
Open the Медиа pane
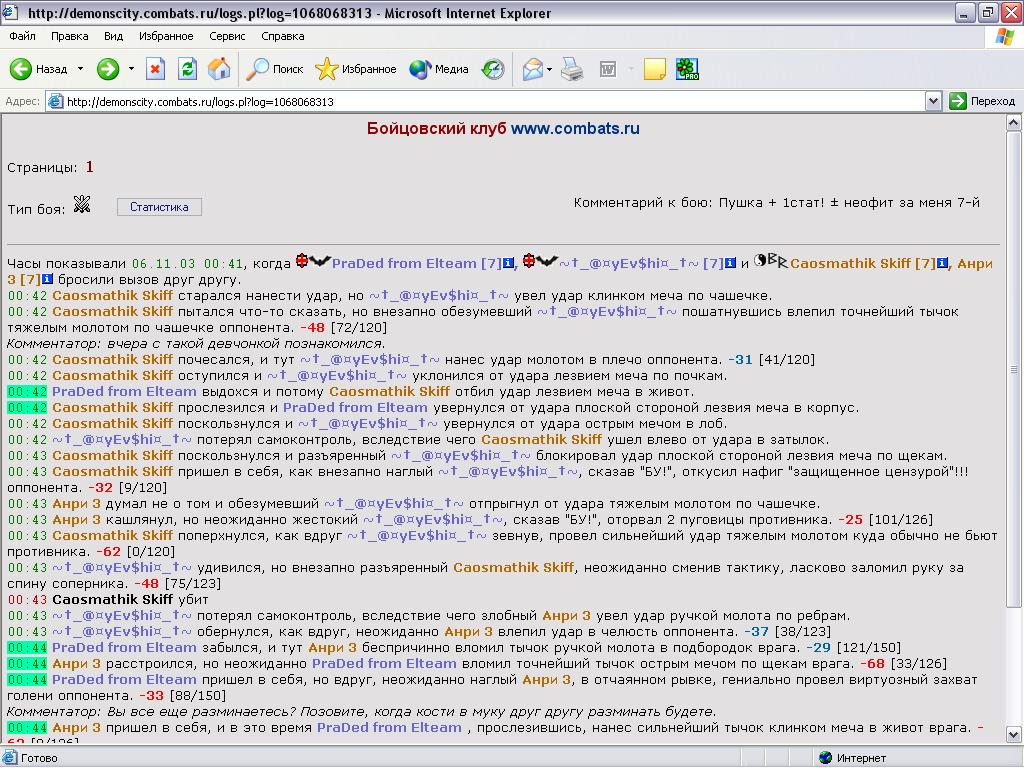click(439, 69)
